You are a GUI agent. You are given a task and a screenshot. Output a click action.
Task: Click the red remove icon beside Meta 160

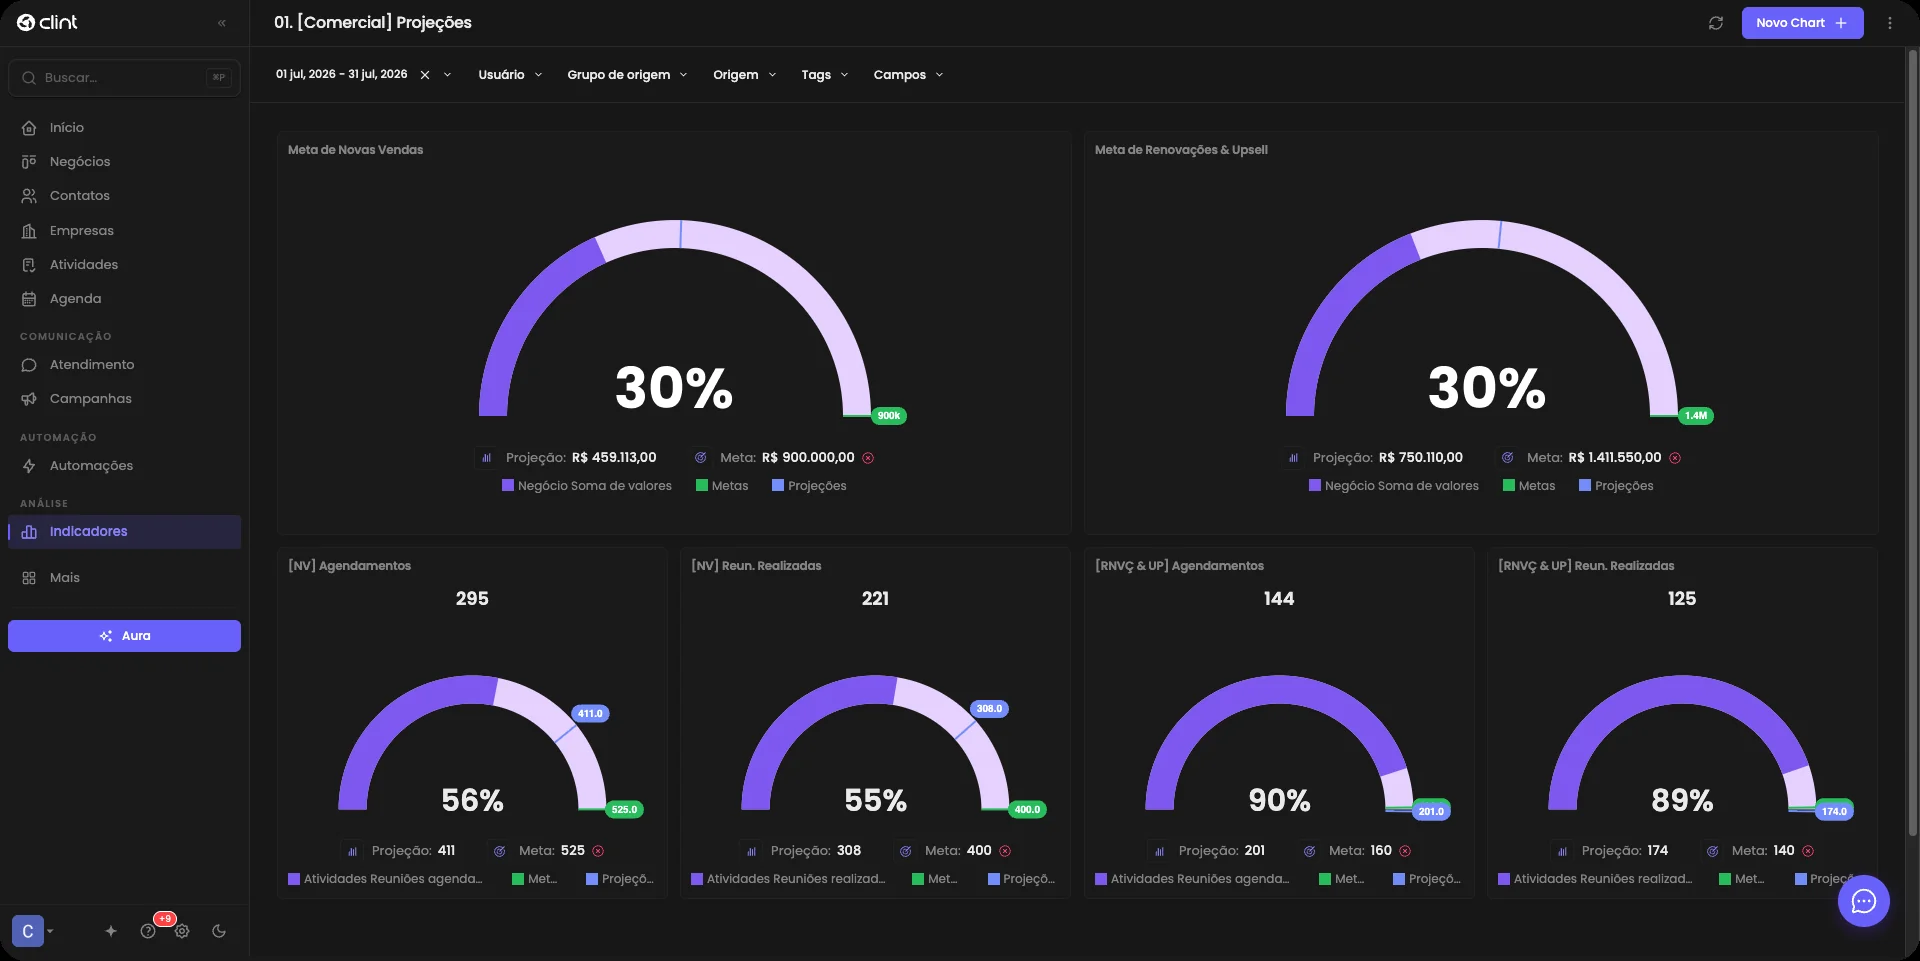[x=1405, y=851]
